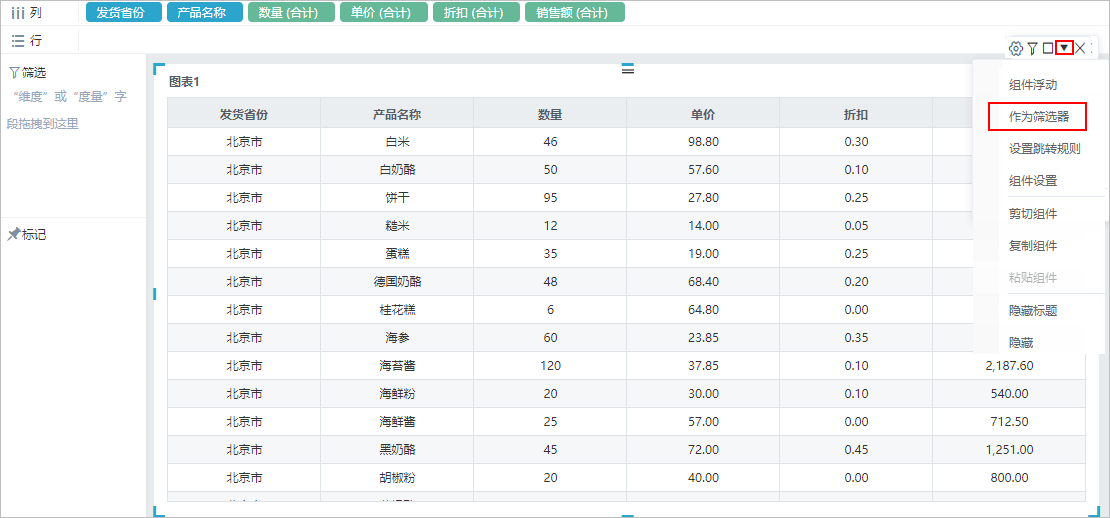Open the component settings gear icon
The image size is (1110, 518).
tap(1016, 48)
